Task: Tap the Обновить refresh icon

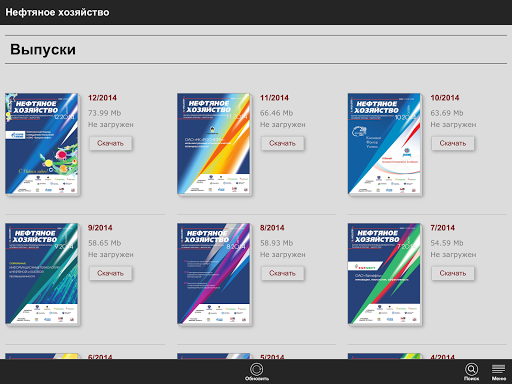Action: 257,372
